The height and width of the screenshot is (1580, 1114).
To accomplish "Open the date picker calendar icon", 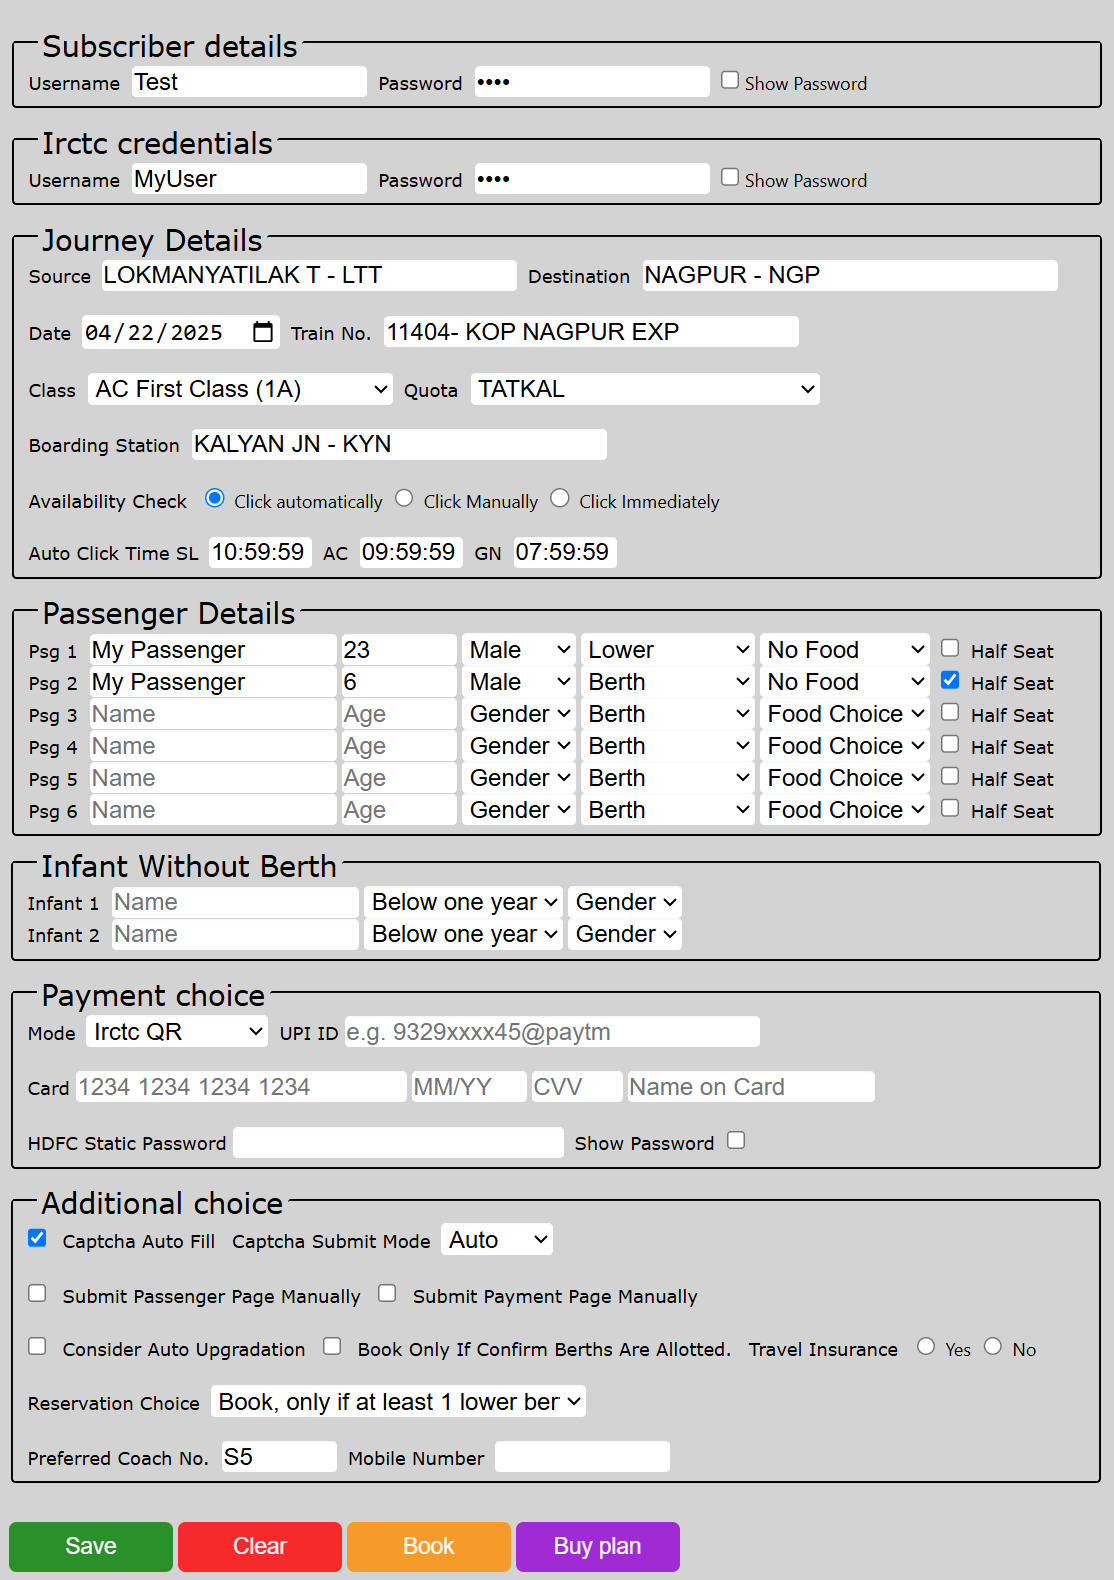I will [x=263, y=332].
